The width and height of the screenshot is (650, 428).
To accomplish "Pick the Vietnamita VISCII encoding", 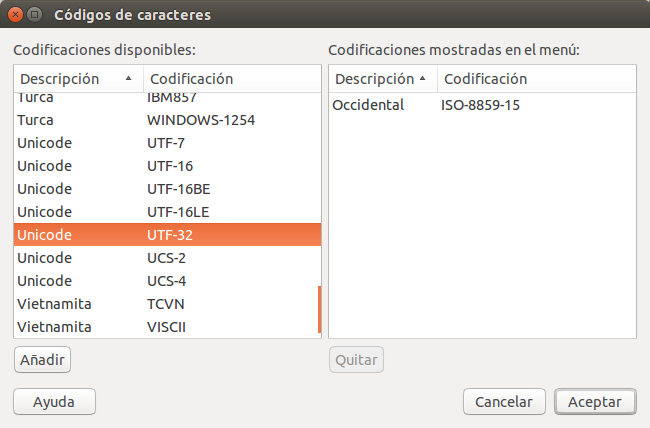I will pyautogui.click(x=166, y=327).
